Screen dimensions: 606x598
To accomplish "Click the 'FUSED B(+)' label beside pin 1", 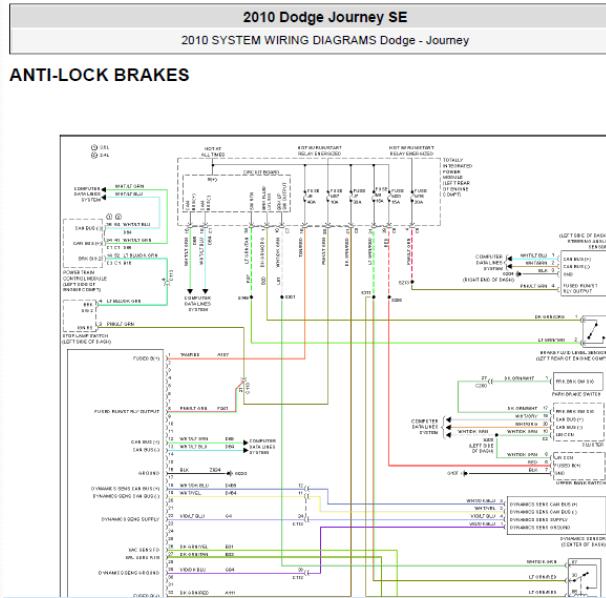I will pos(146,358).
